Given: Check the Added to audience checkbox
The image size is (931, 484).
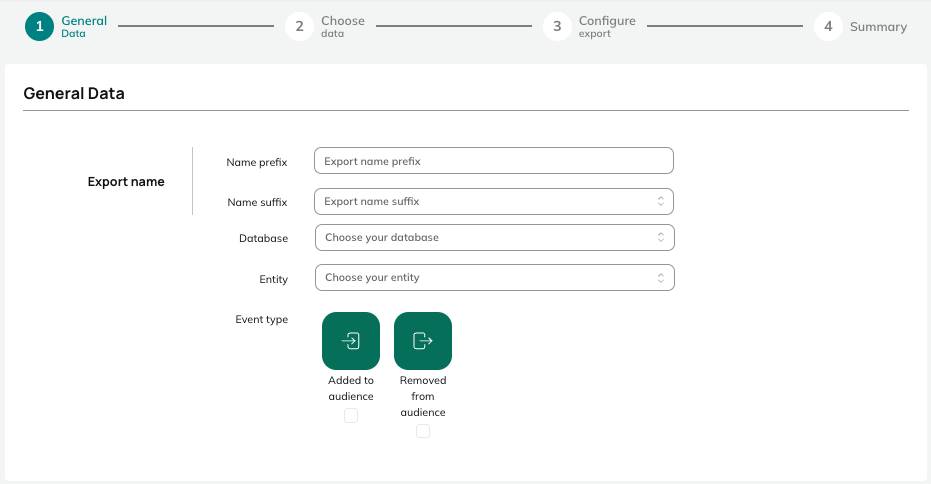Looking at the screenshot, I should click(351, 416).
